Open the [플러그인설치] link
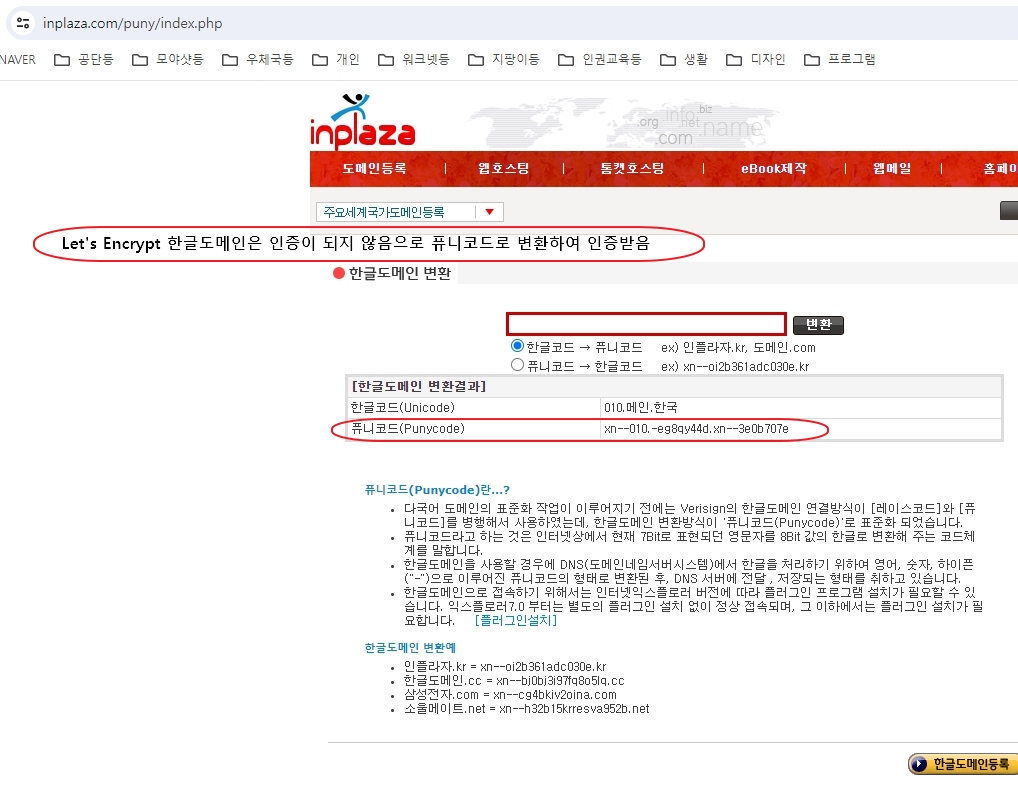 515,619
